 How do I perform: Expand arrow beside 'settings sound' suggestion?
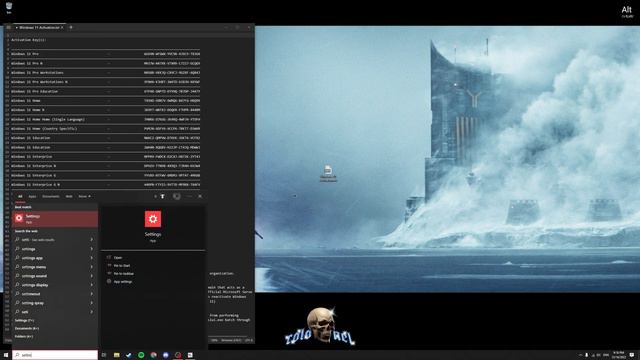[92, 276]
